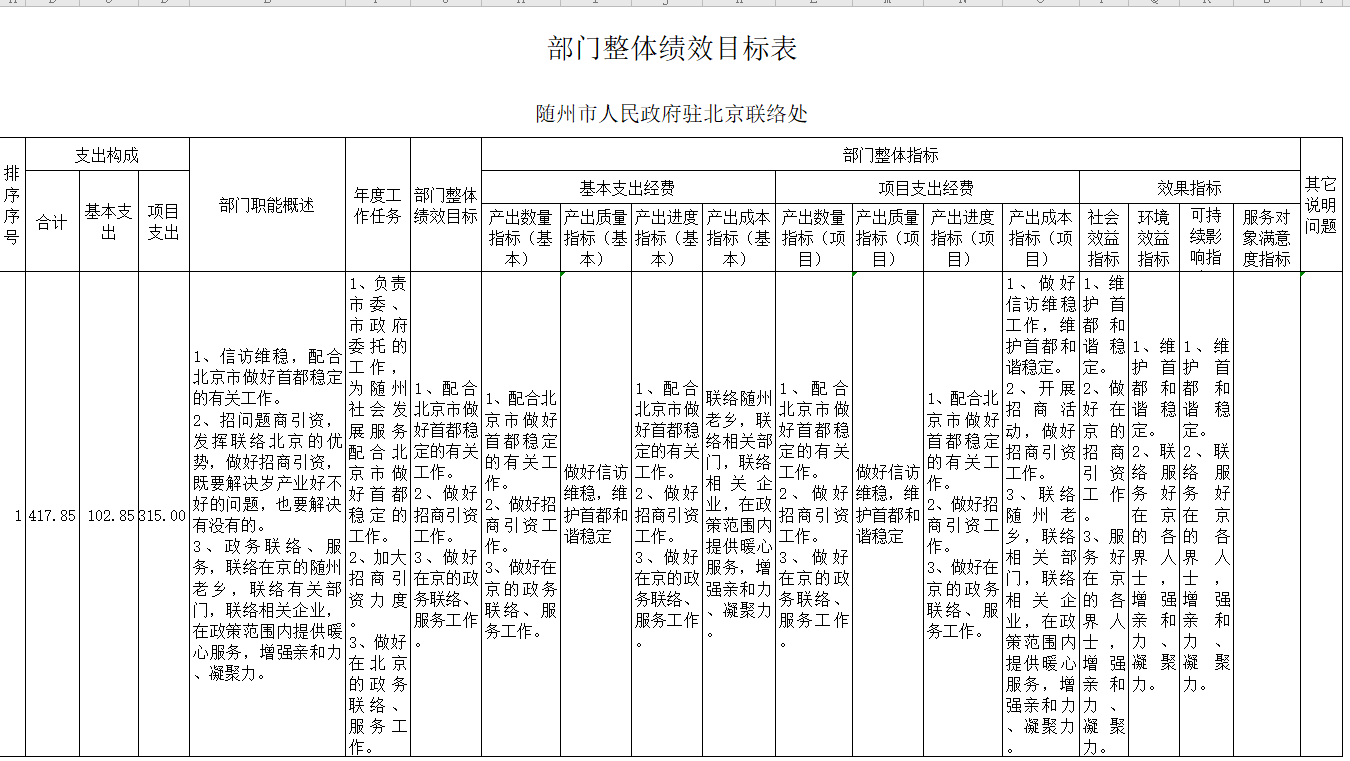Viewport: 1350px width, 761px height.
Task: Click the 部门整体指标 merged header
Action: click(890, 155)
